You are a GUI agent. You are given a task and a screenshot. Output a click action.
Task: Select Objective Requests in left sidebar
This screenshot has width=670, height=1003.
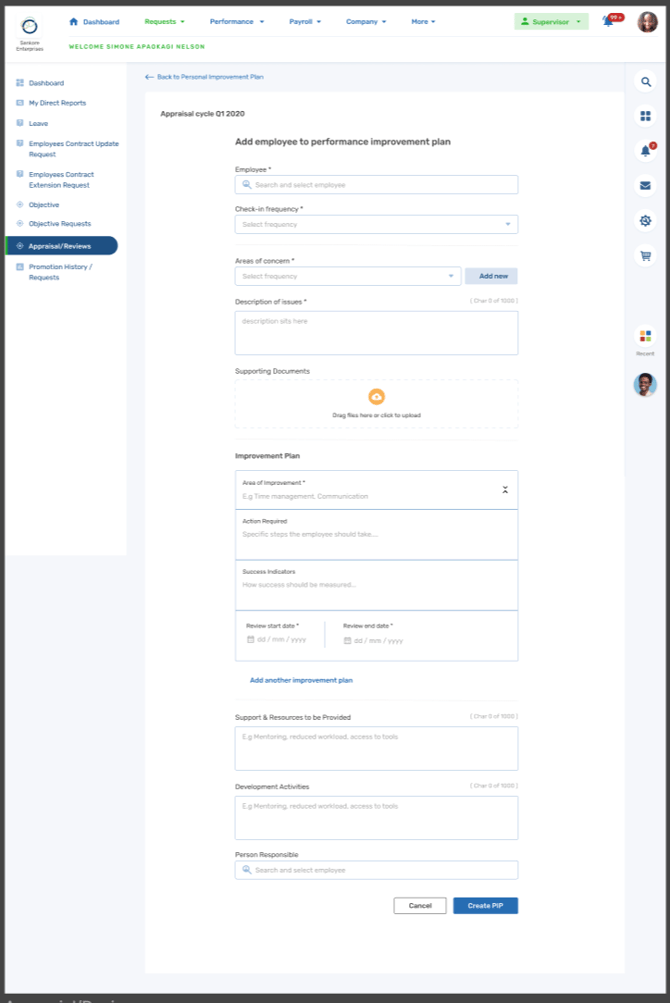click(59, 224)
